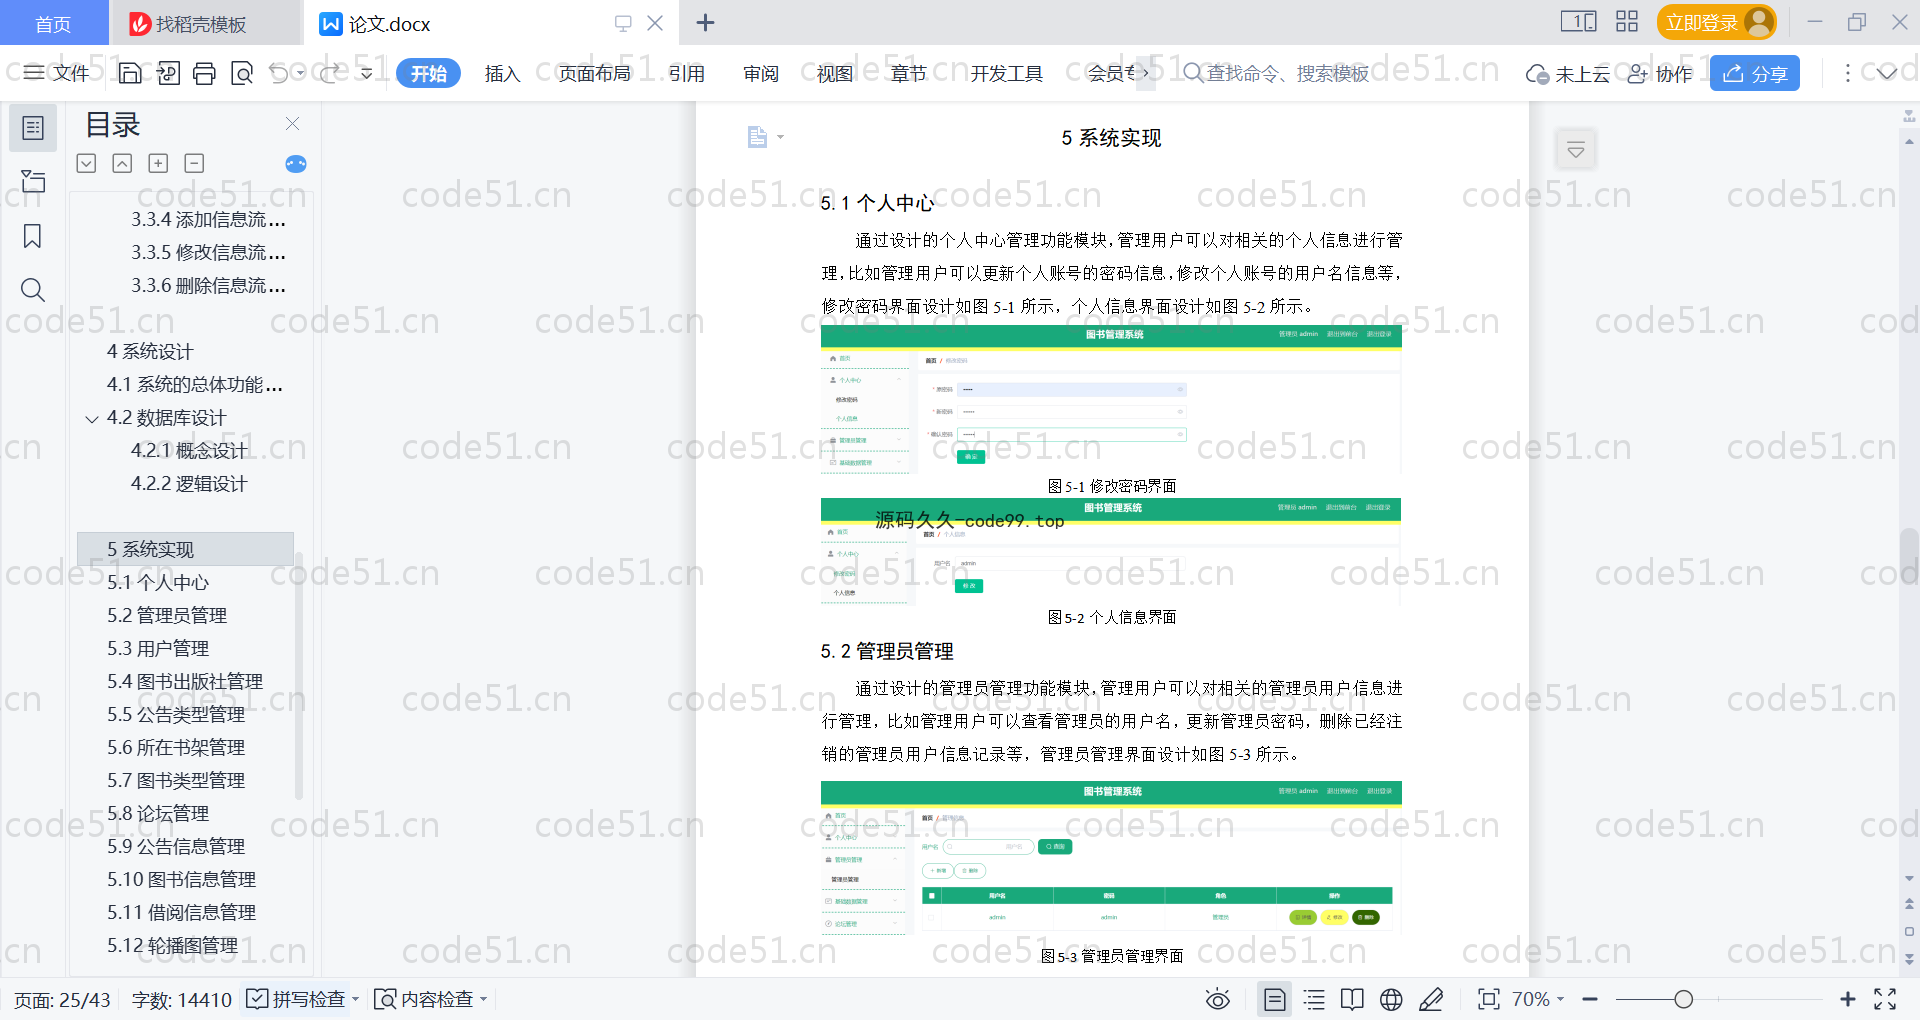Click the level-down dropdown icon in outline
Screen dimensions: 1920x1020
tap(86, 163)
